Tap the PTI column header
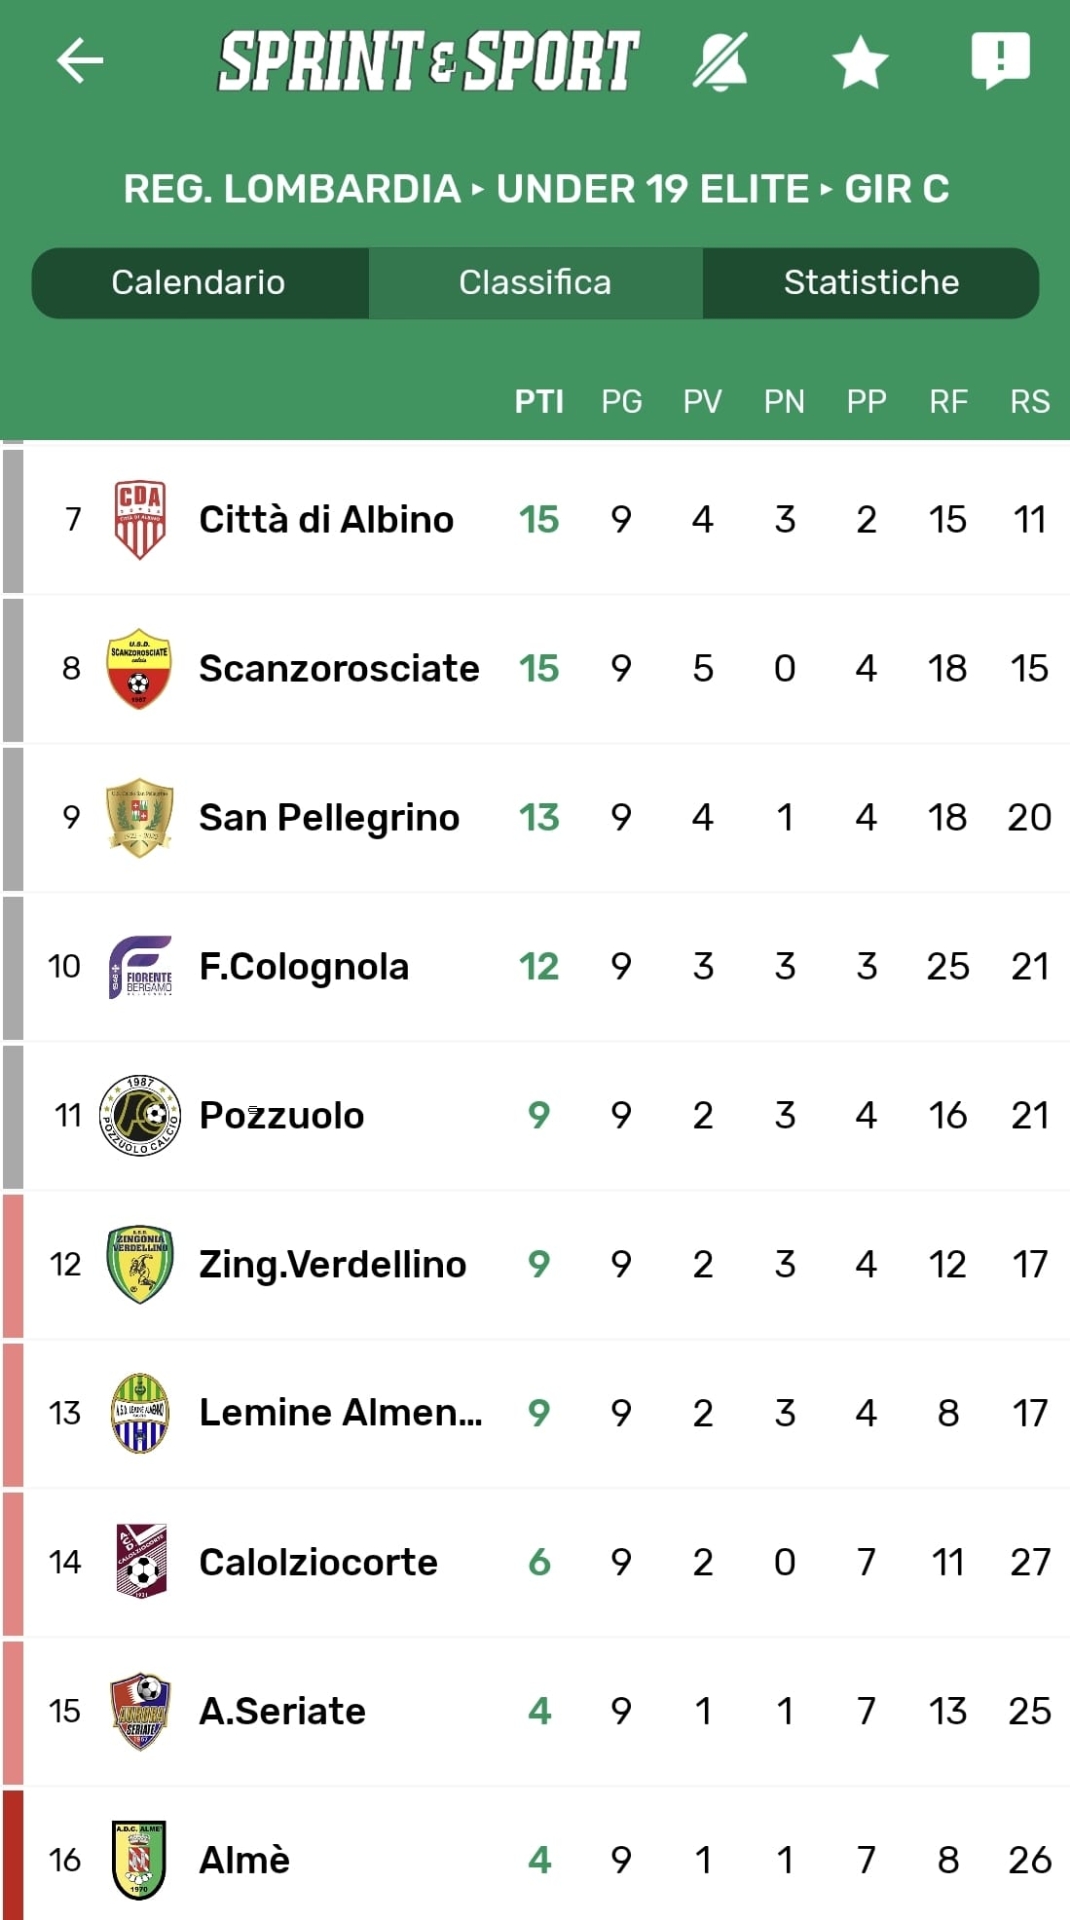This screenshot has width=1070, height=1920. click(x=539, y=402)
